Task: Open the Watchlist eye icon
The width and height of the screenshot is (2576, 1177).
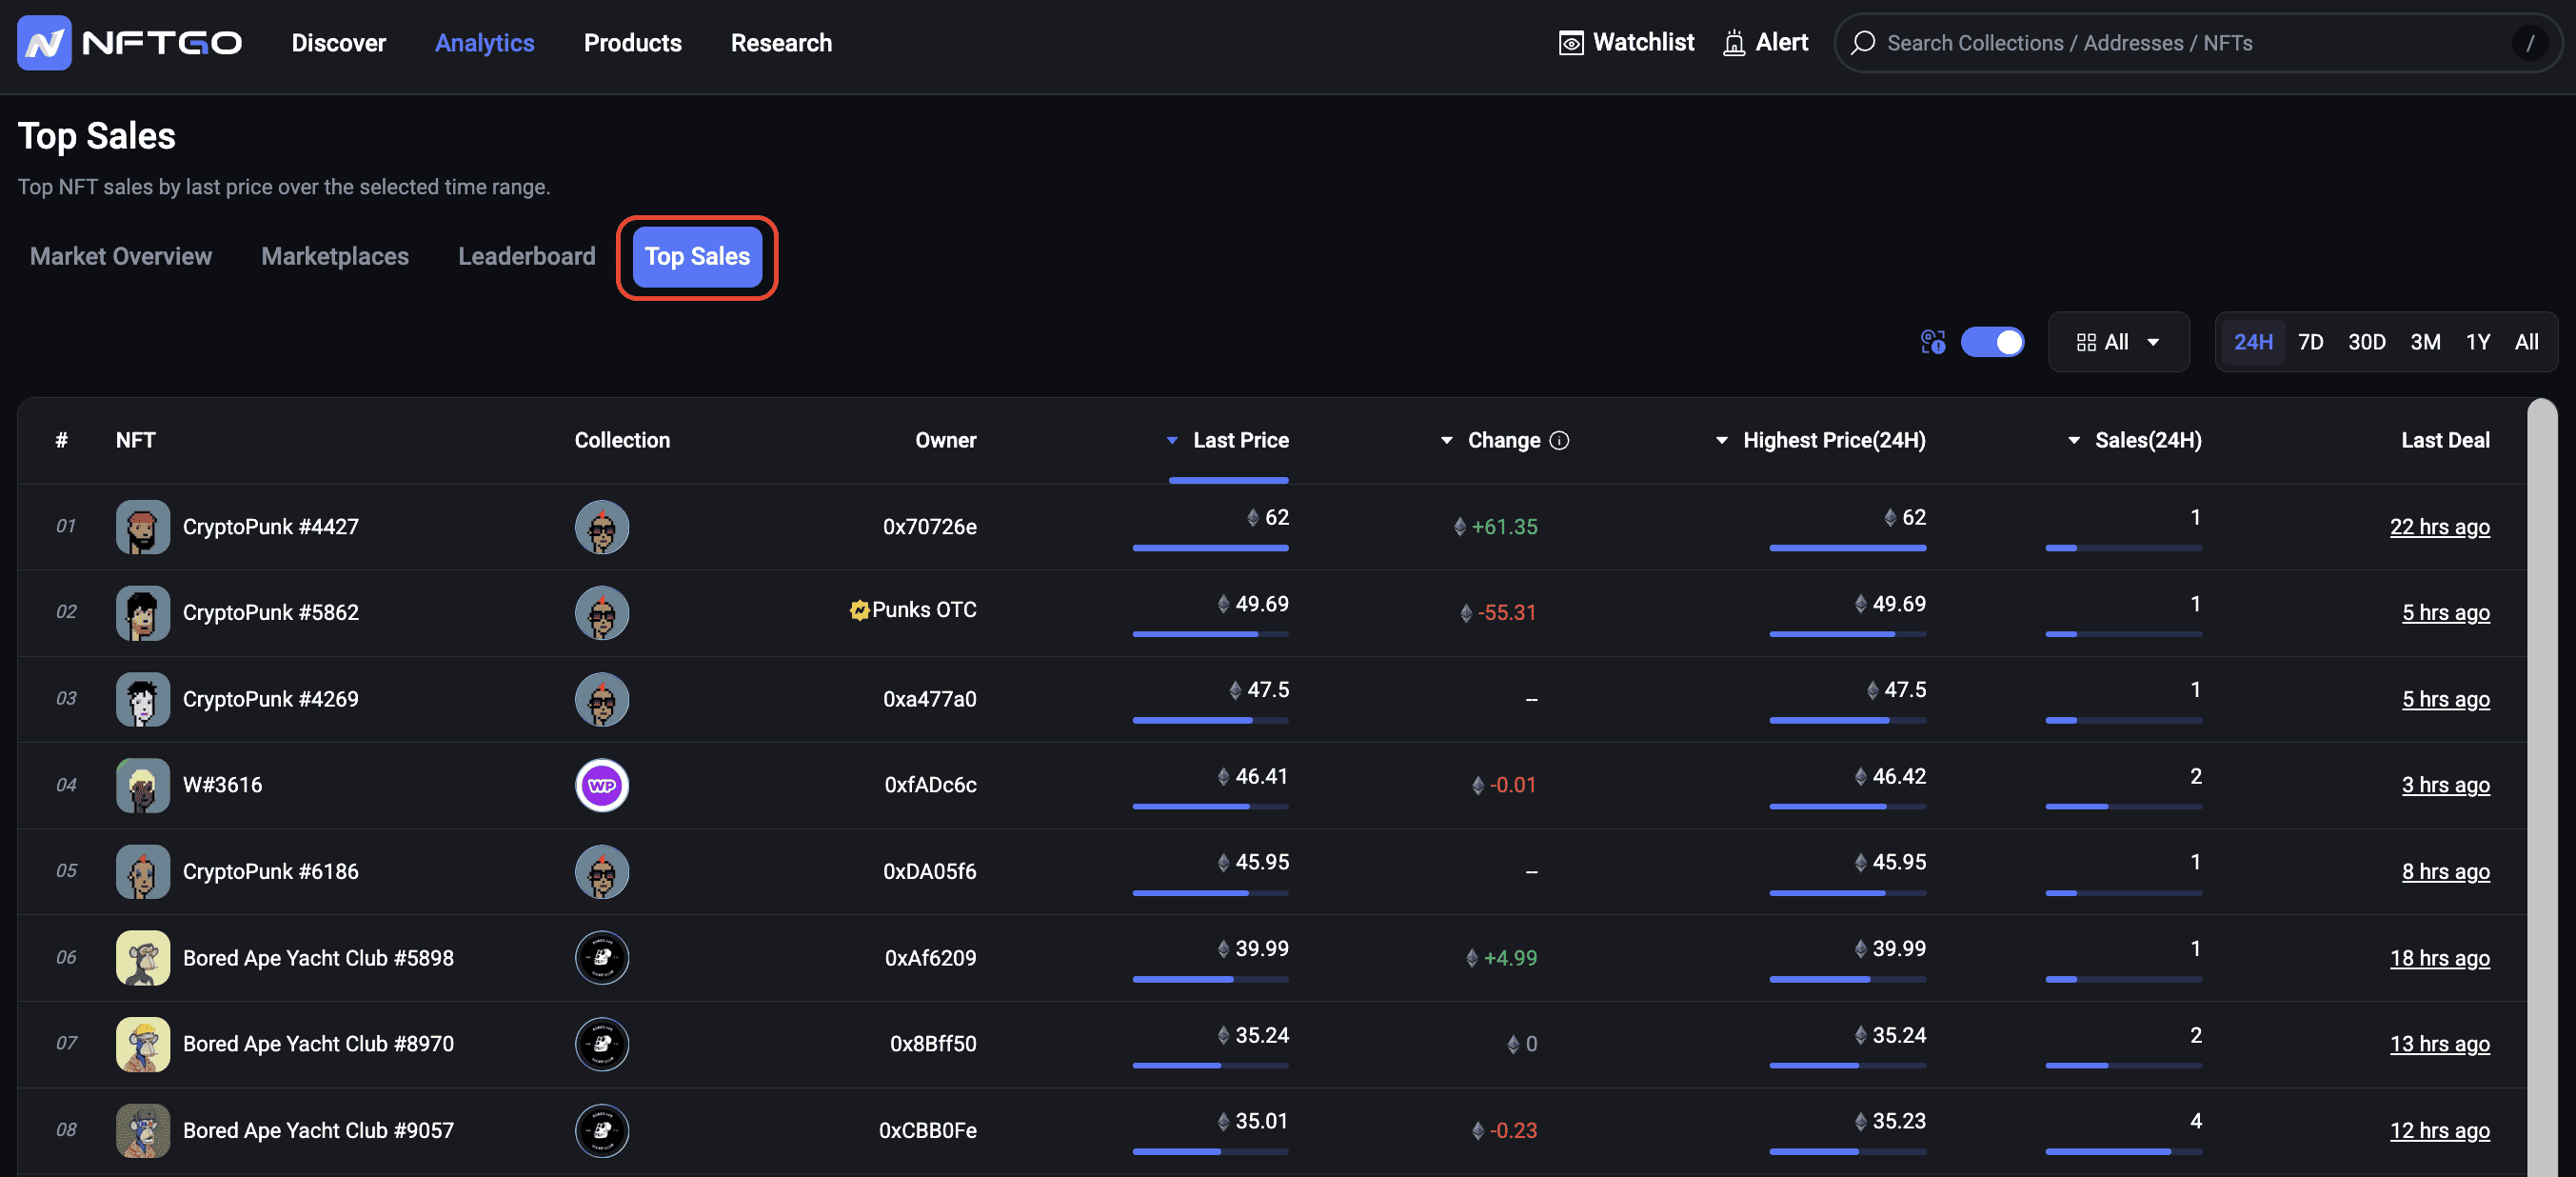Action: click(1571, 43)
